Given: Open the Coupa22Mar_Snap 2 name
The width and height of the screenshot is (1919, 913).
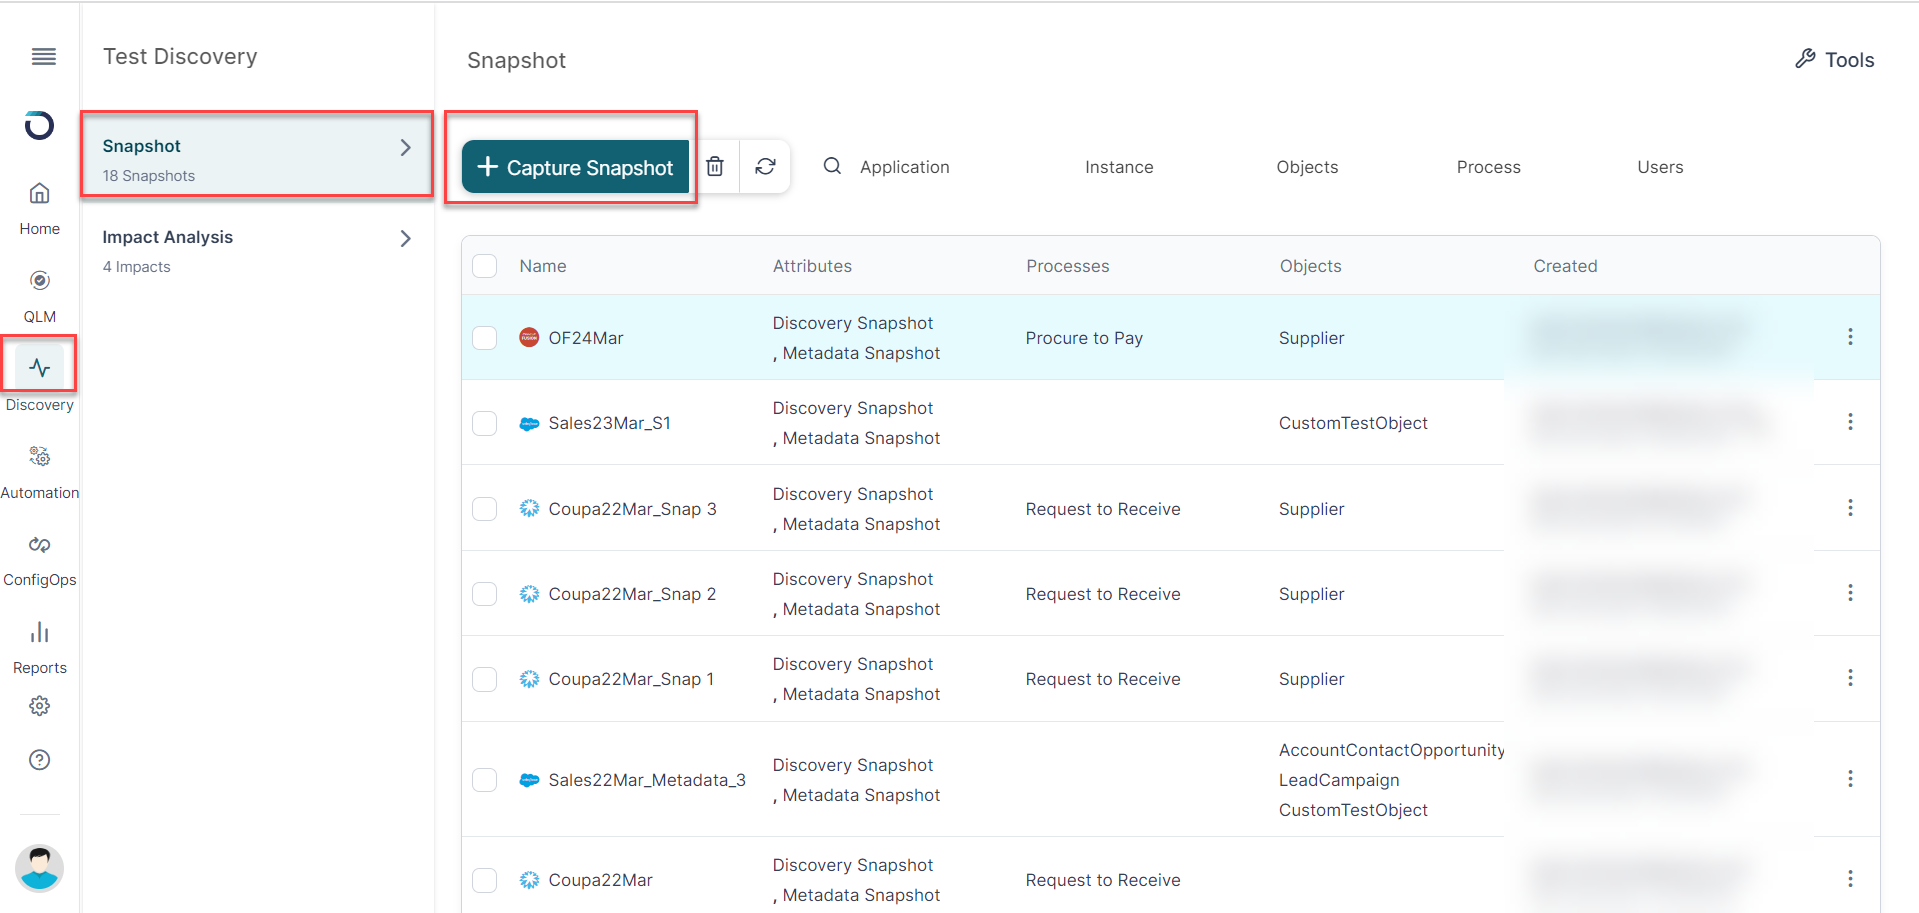Looking at the screenshot, I should click(632, 594).
